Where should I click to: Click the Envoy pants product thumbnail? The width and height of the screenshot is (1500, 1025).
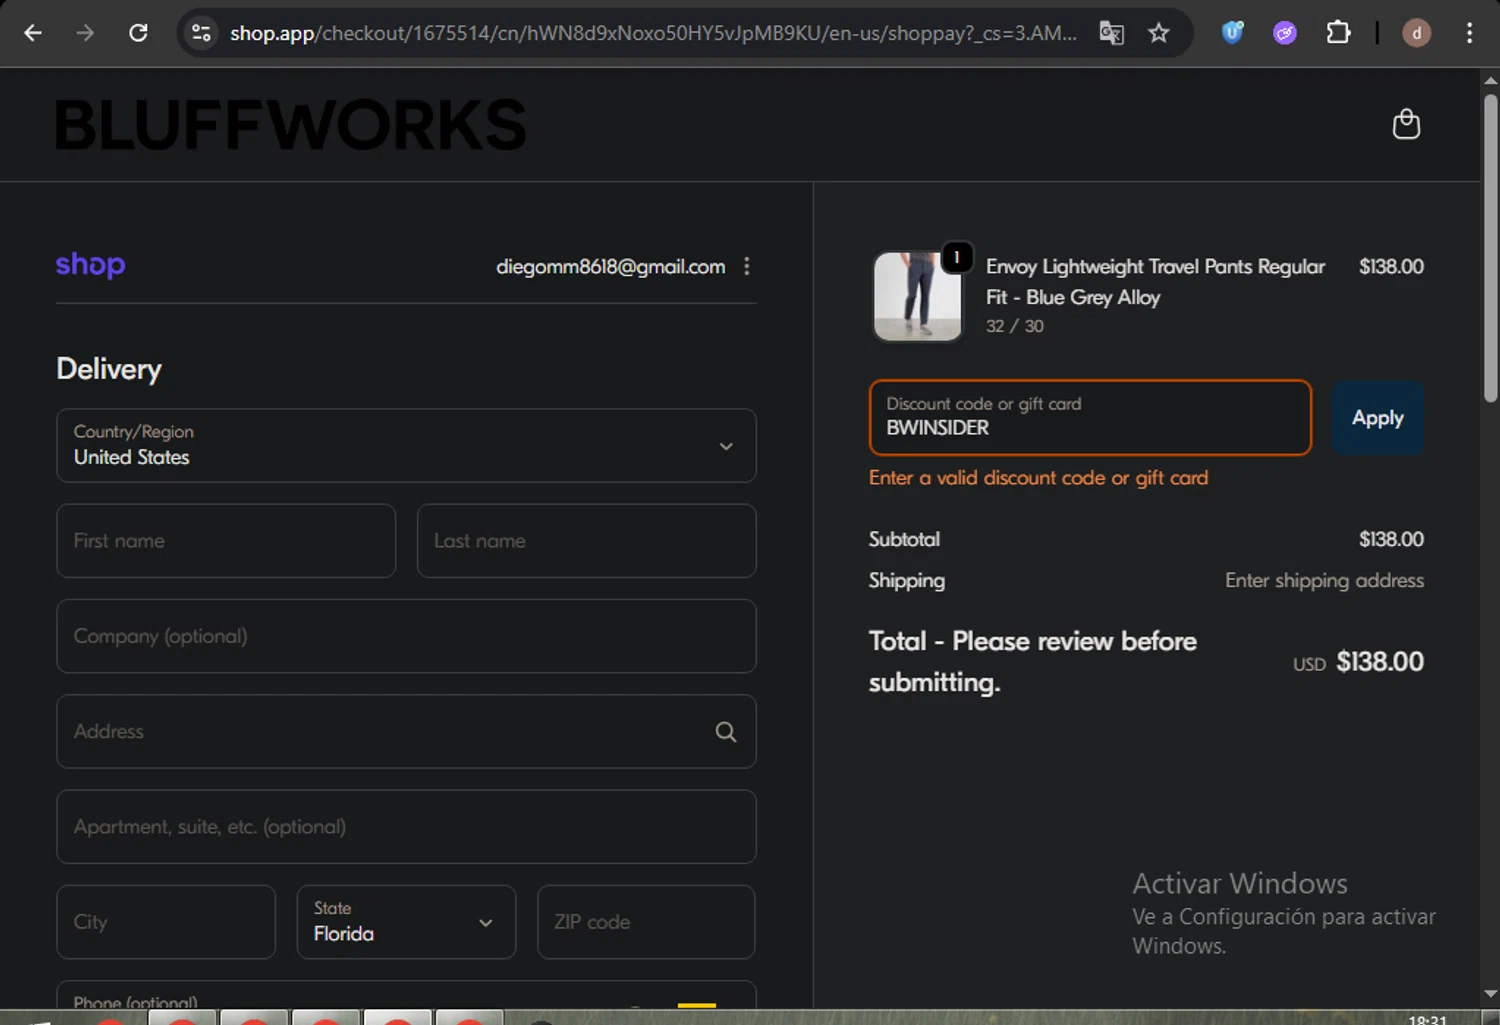pos(918,296)
